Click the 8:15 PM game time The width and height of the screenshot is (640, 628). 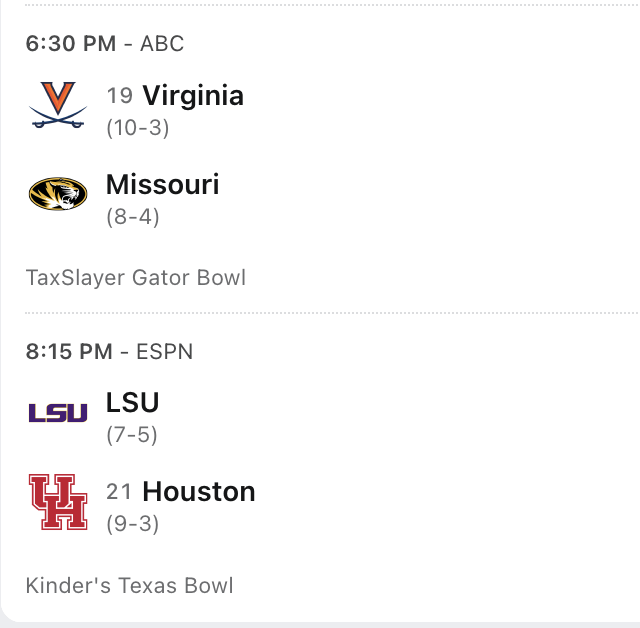(70, 352)
